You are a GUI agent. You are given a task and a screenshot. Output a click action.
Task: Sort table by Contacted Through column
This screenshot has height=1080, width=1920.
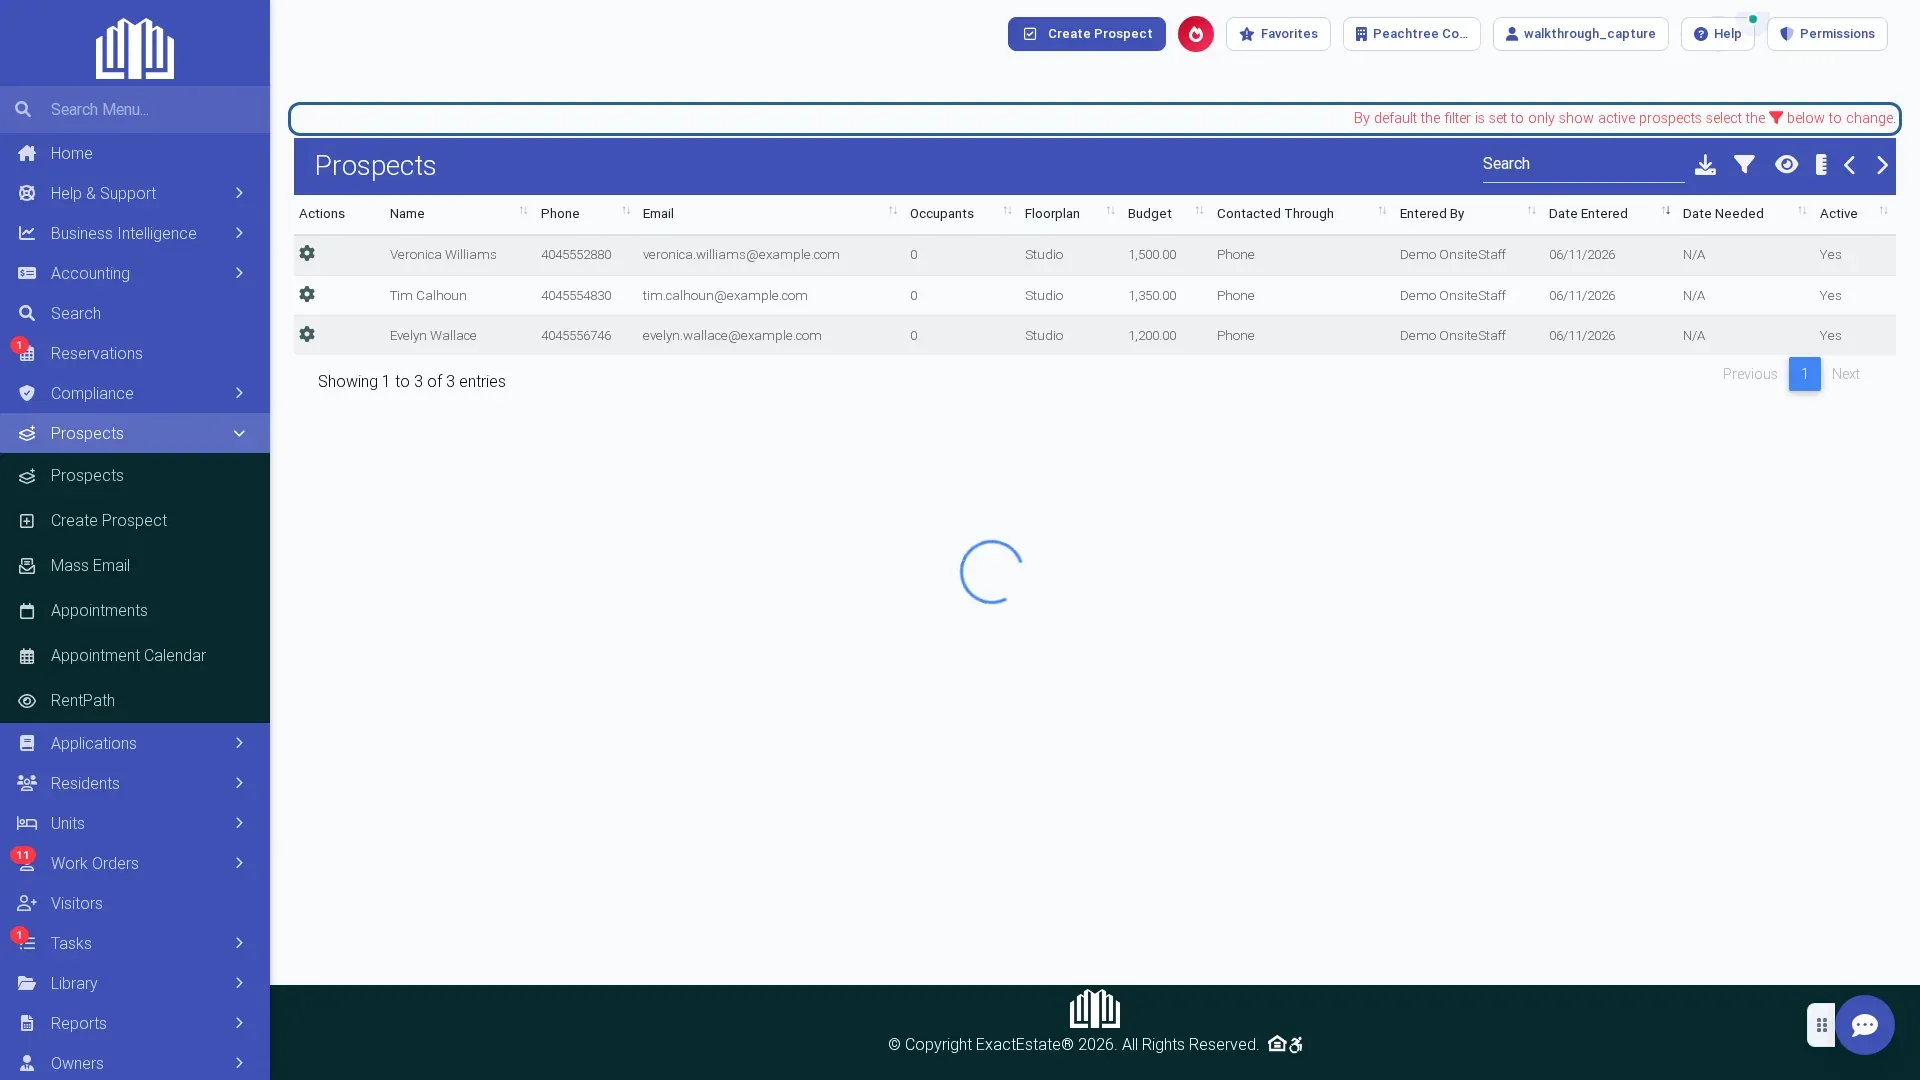pyautogui.click(x=1302, y=214)
